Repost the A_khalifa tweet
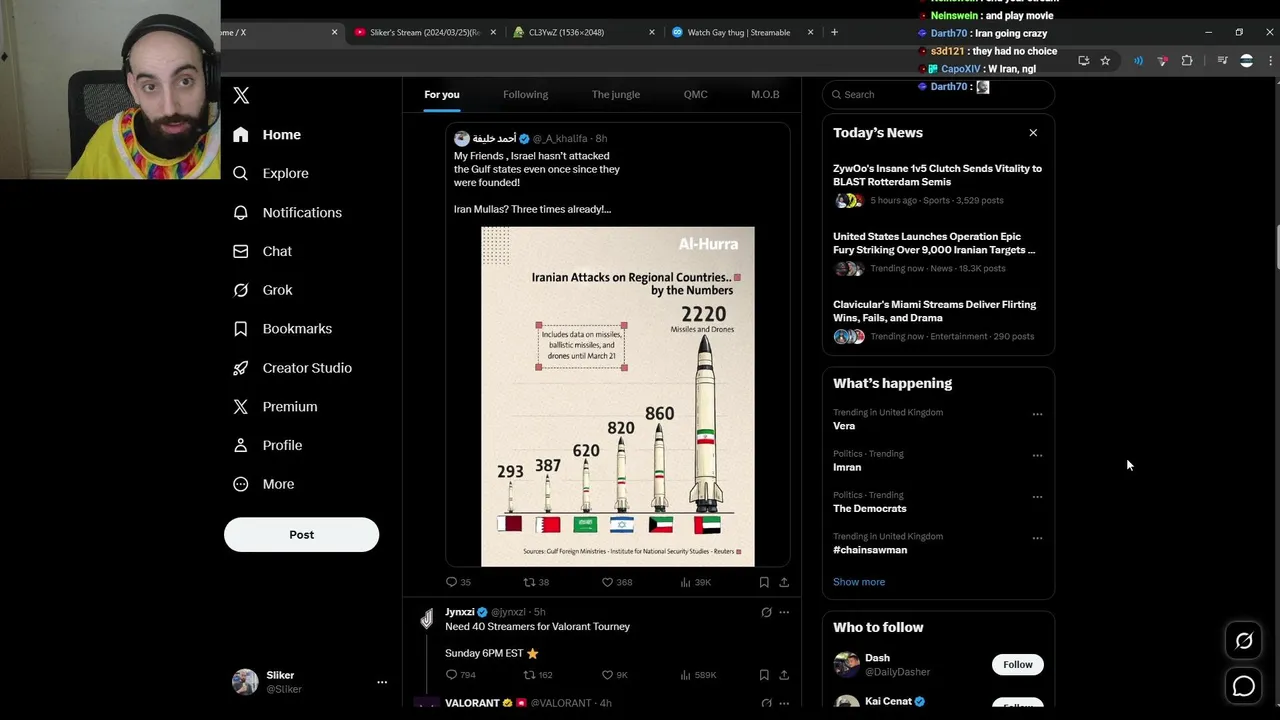Screen dimensions: 1280x720 click(x=536, y=582)
